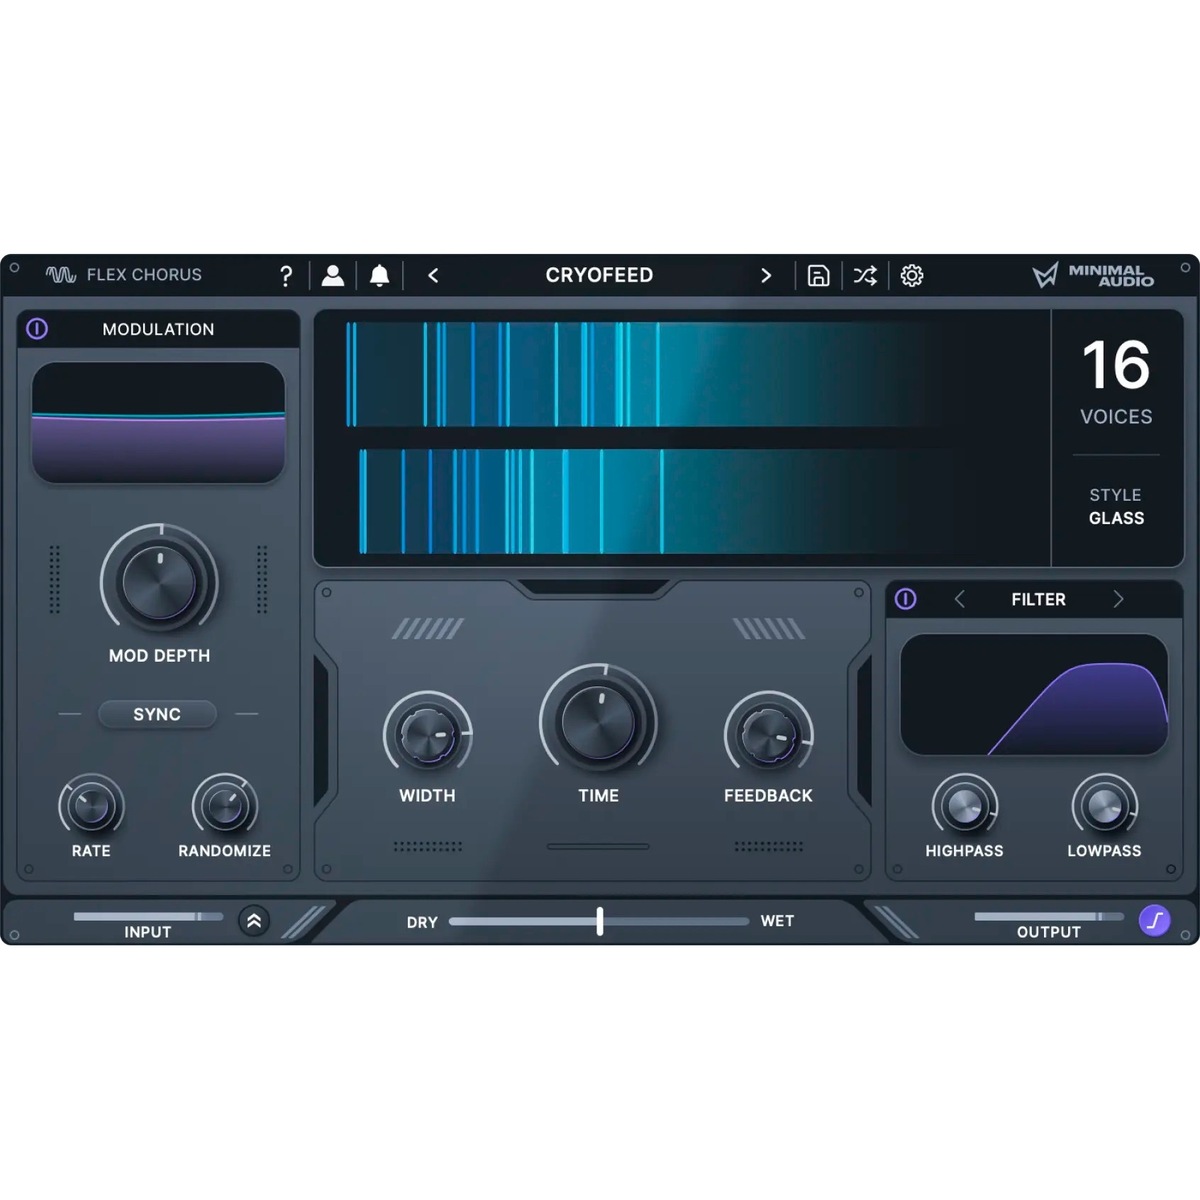
Task: Click the 16 voices value
Action: click(x=1116, y=365)
